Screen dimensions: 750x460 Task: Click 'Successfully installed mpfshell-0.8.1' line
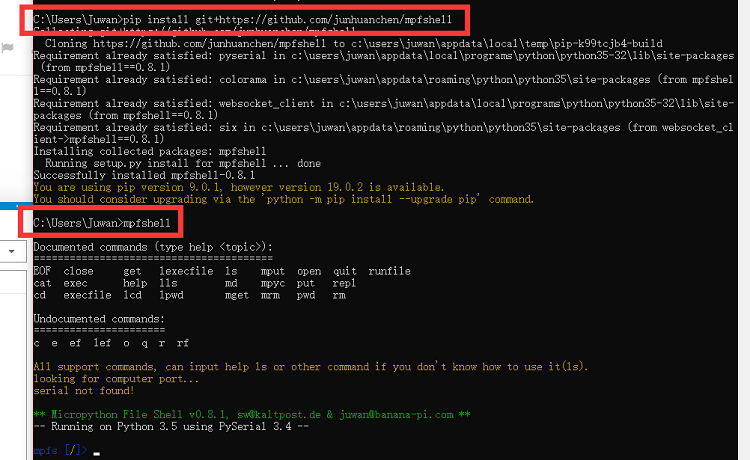tap(144, 175)
